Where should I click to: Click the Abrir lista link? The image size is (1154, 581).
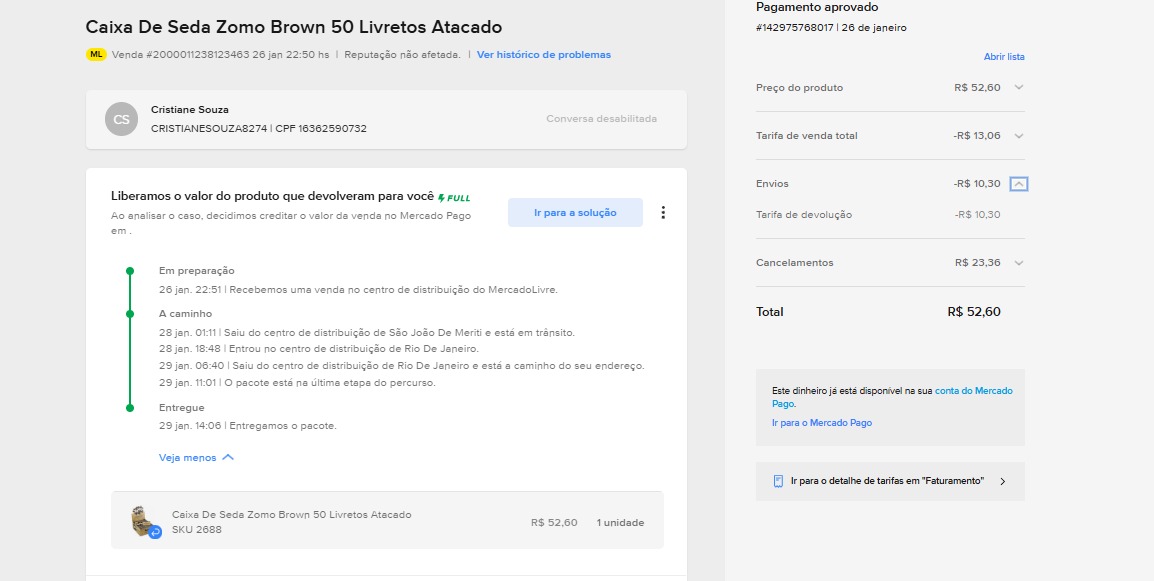(x=1004, y=57)
